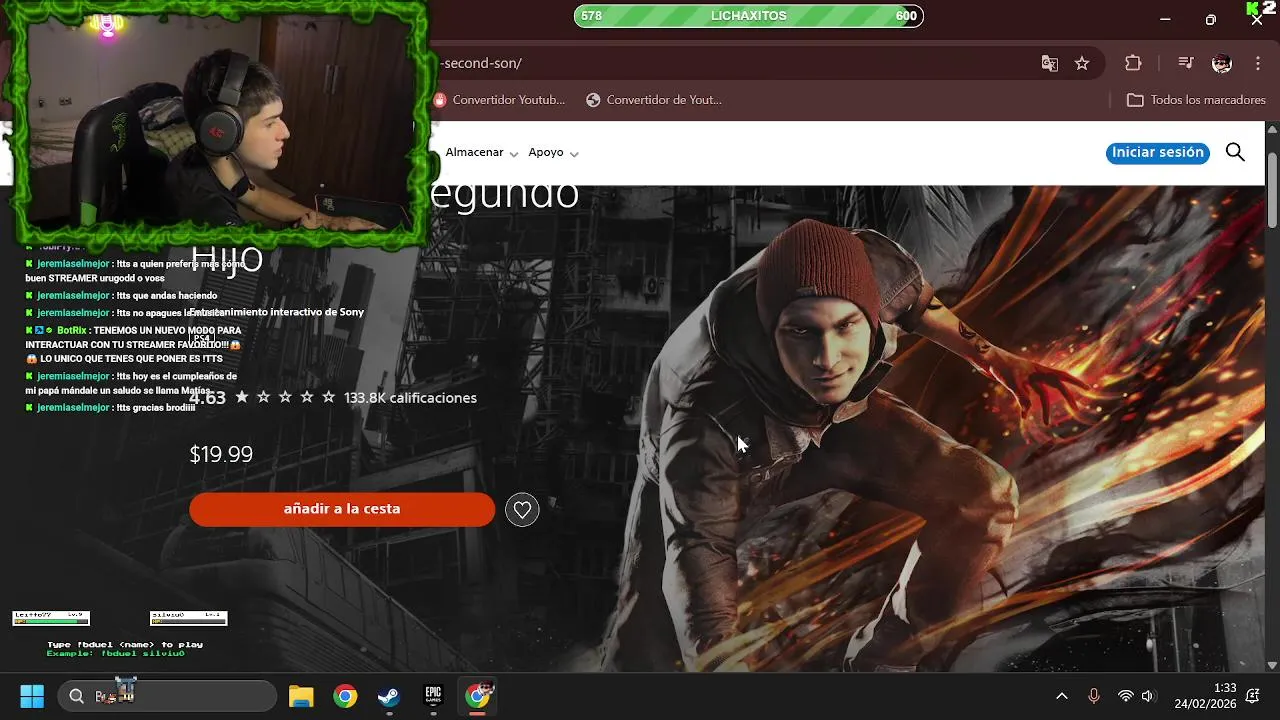
Task: Click the first filled rating star
Action: tap(242, 397)
